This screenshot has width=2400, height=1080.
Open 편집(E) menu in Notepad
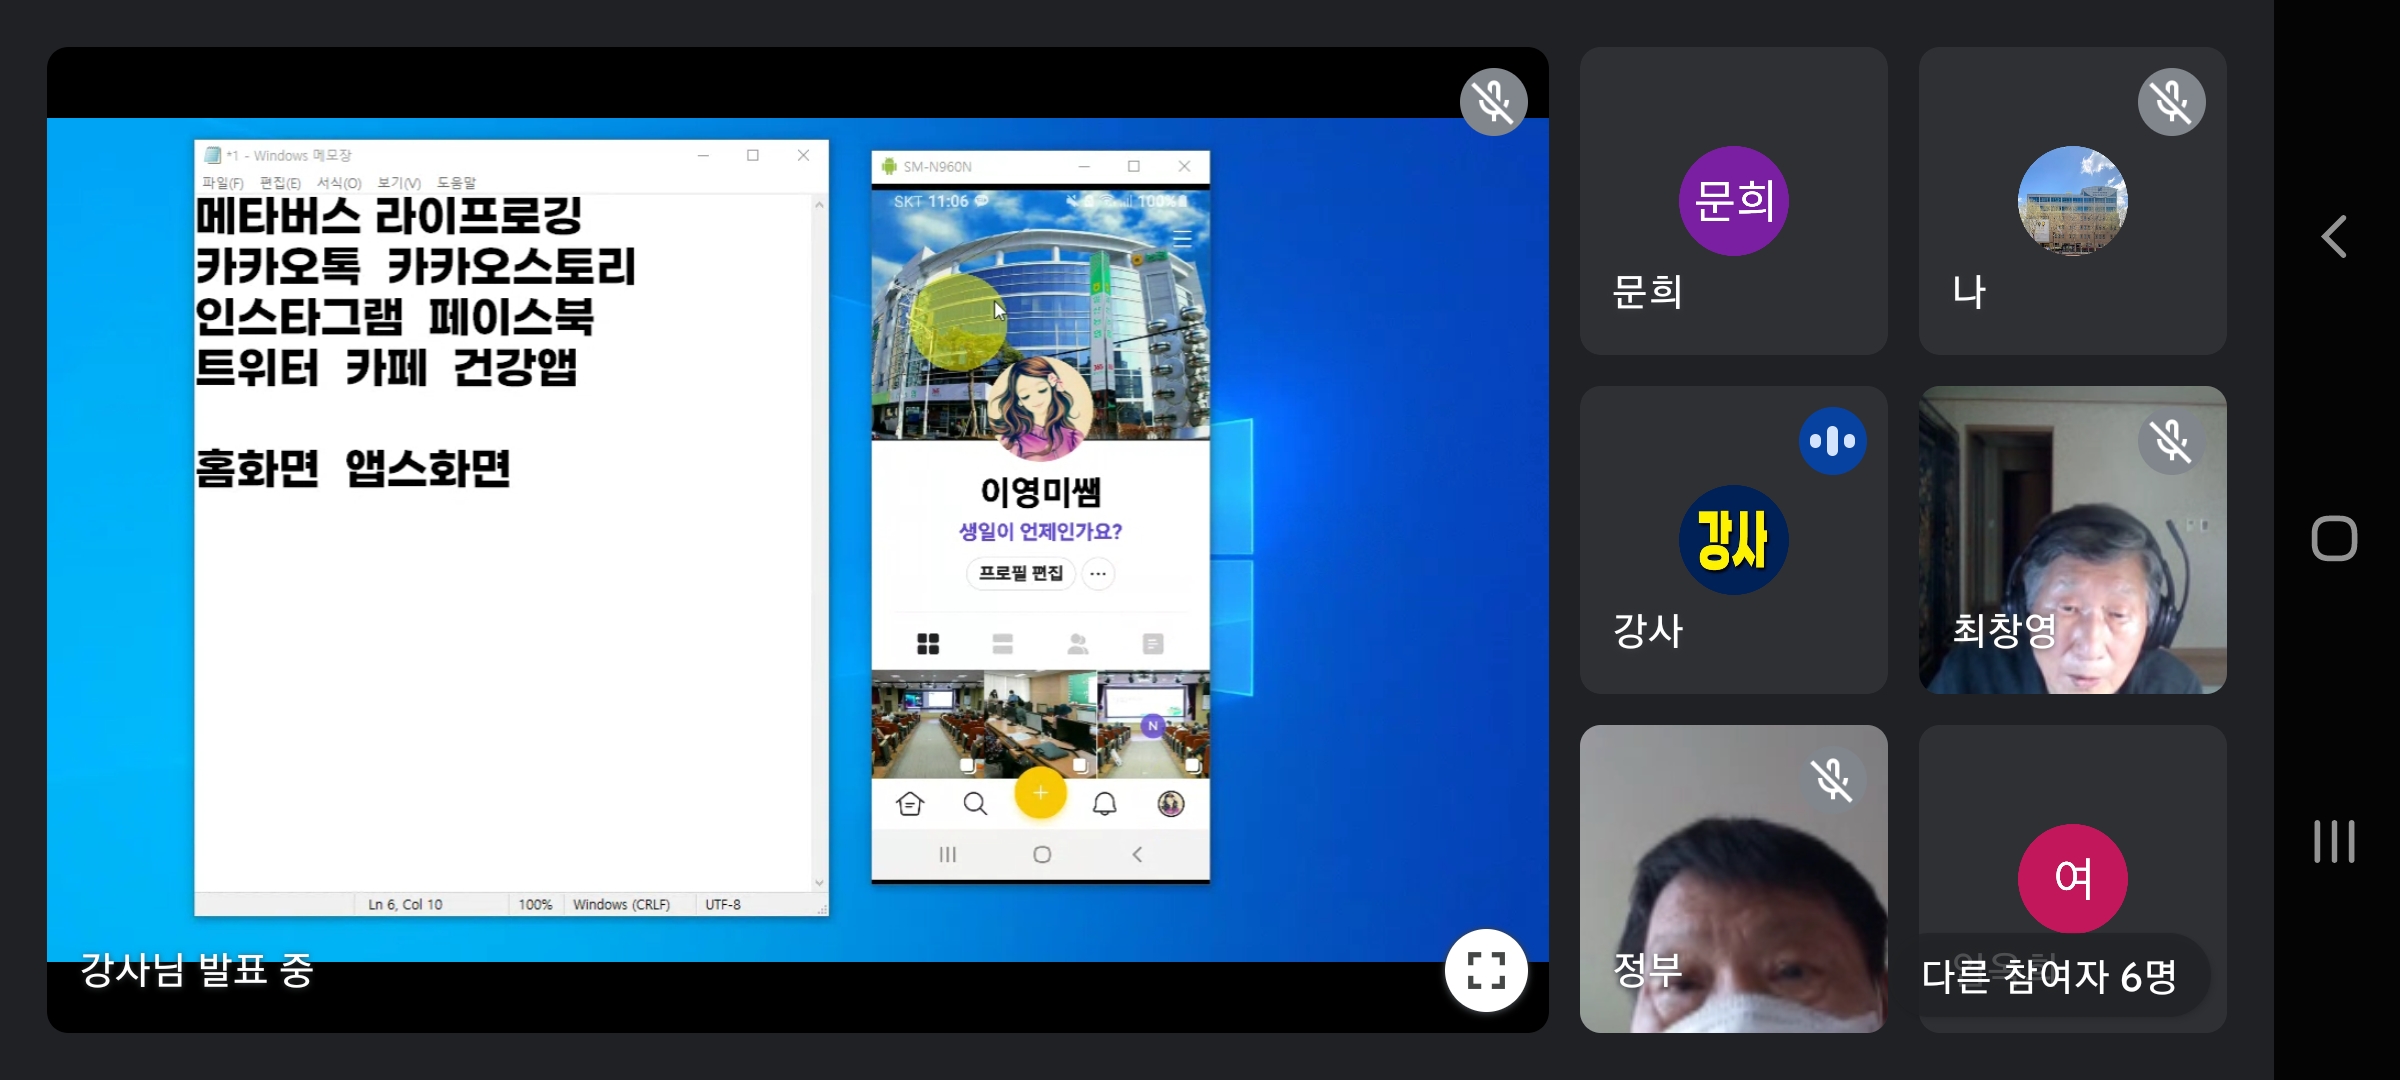tap(280, 183)
